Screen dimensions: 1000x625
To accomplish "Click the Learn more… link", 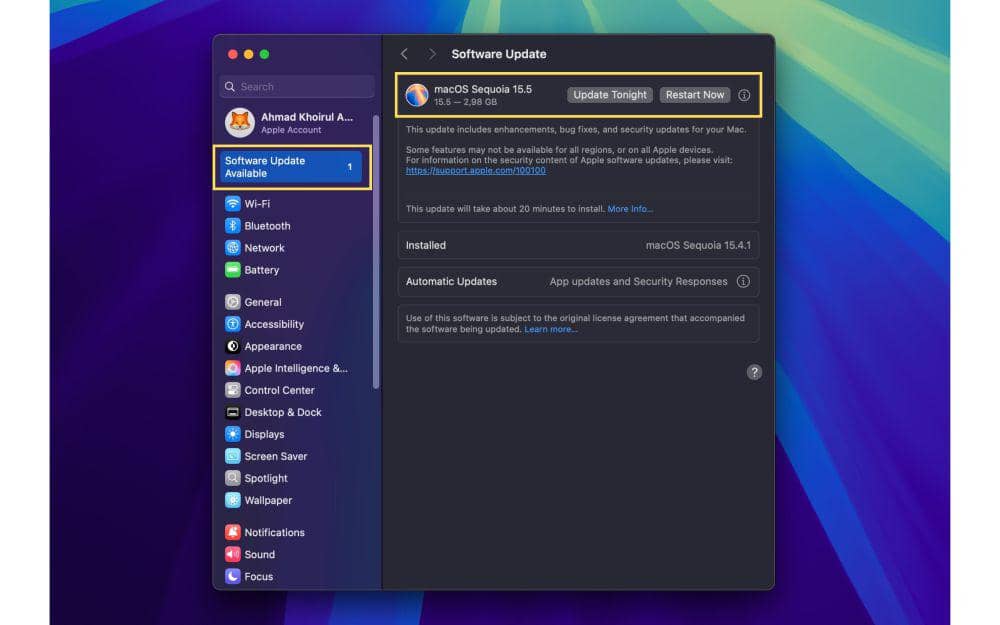I will point(551,329).
